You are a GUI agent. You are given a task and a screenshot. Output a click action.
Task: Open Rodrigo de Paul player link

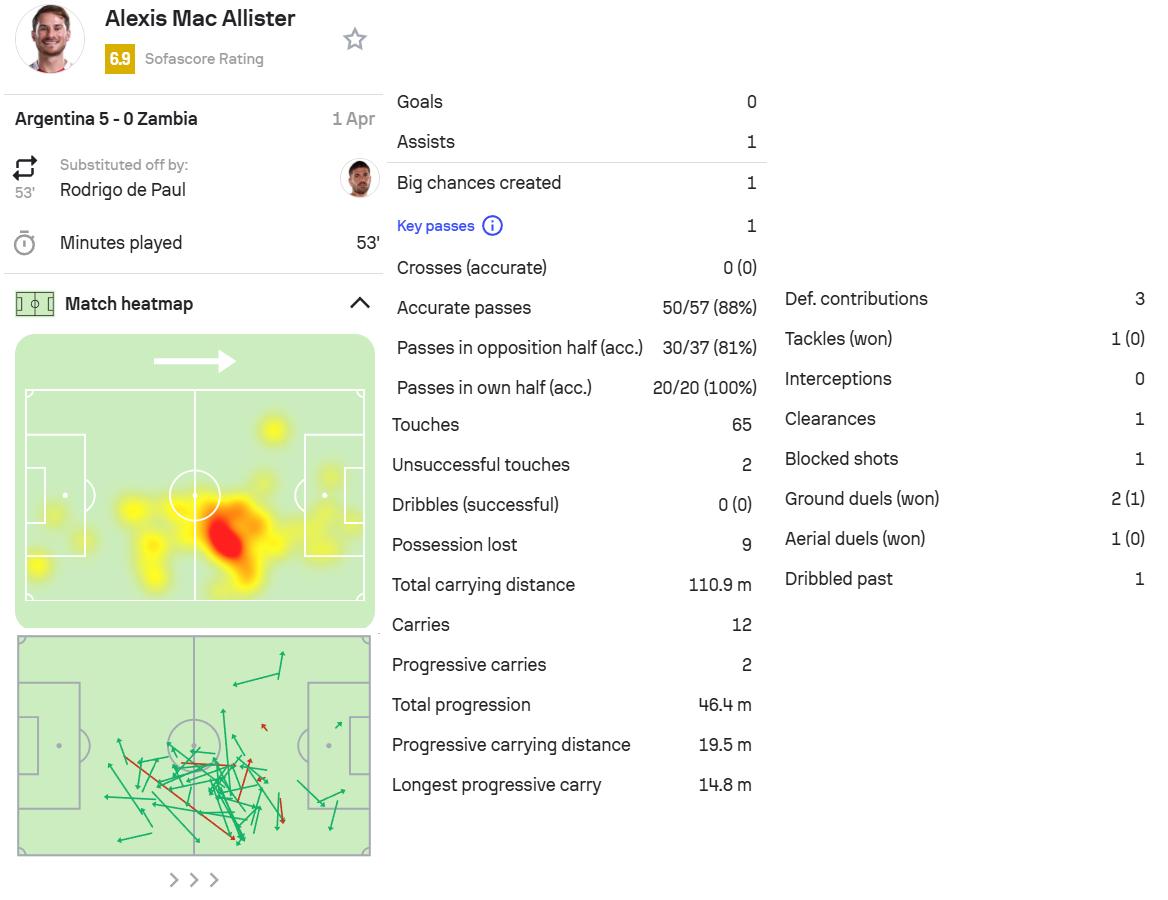(x=123, y=190)
